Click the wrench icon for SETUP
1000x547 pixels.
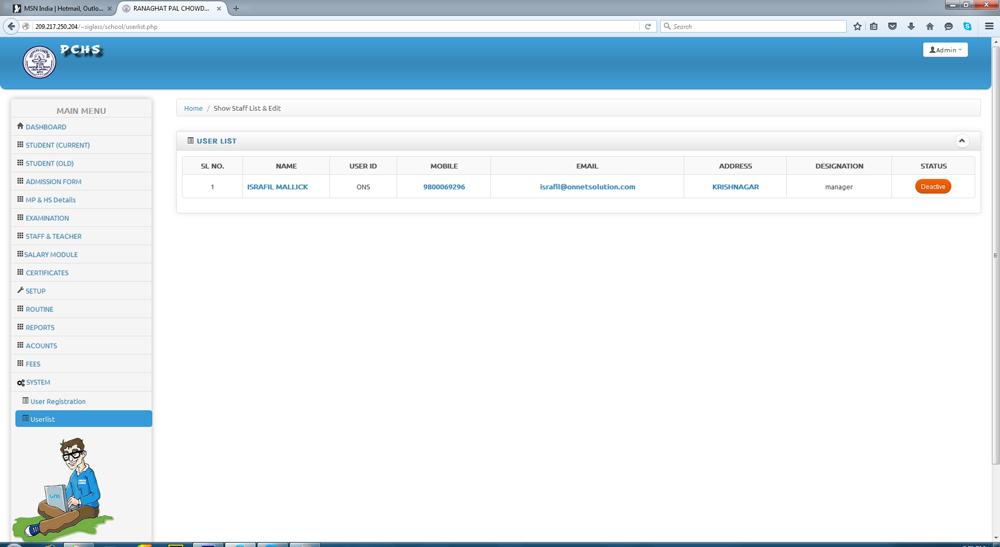20,290
